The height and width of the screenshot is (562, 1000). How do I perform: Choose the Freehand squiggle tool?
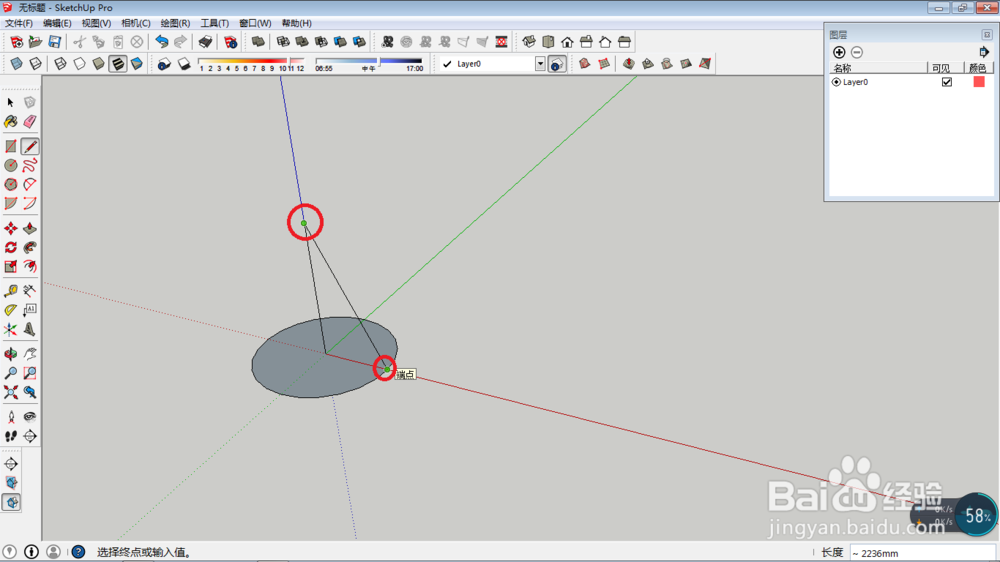click(30, 165)
